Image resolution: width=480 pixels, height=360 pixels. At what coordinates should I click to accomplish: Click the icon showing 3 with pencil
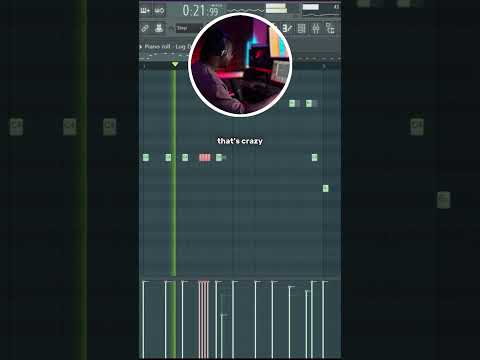pos(287,28)
